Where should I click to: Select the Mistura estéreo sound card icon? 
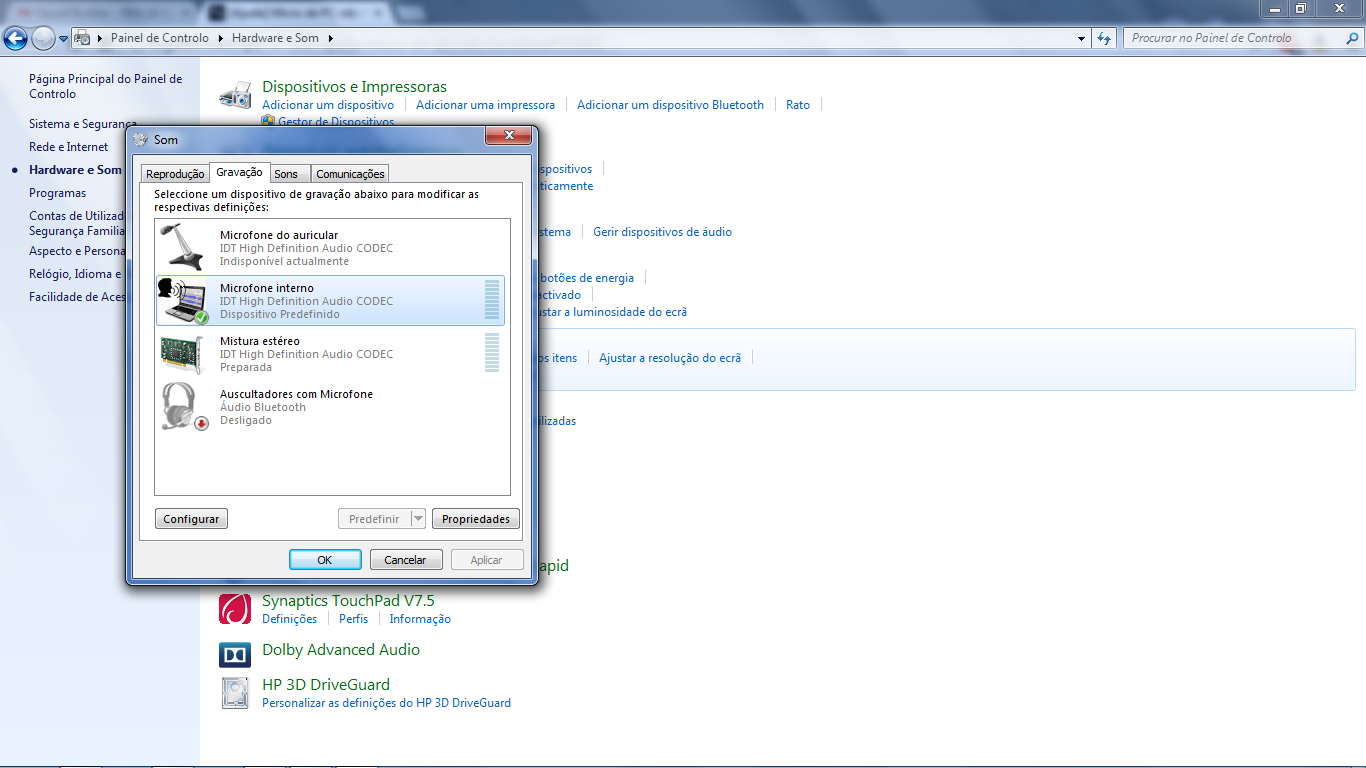pyautogui.click(x=182, y=353)
